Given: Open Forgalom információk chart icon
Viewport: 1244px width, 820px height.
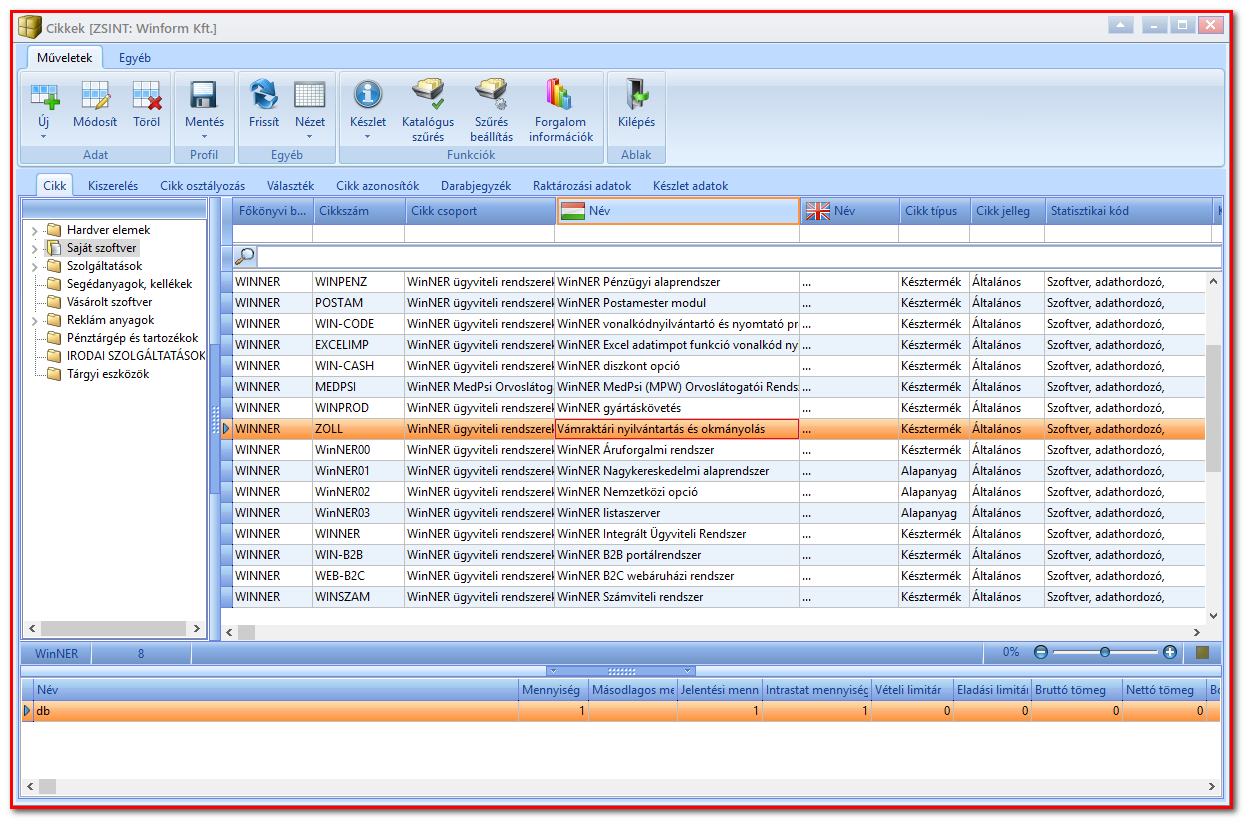Looking at the screenshot, I should pos(560,95).
